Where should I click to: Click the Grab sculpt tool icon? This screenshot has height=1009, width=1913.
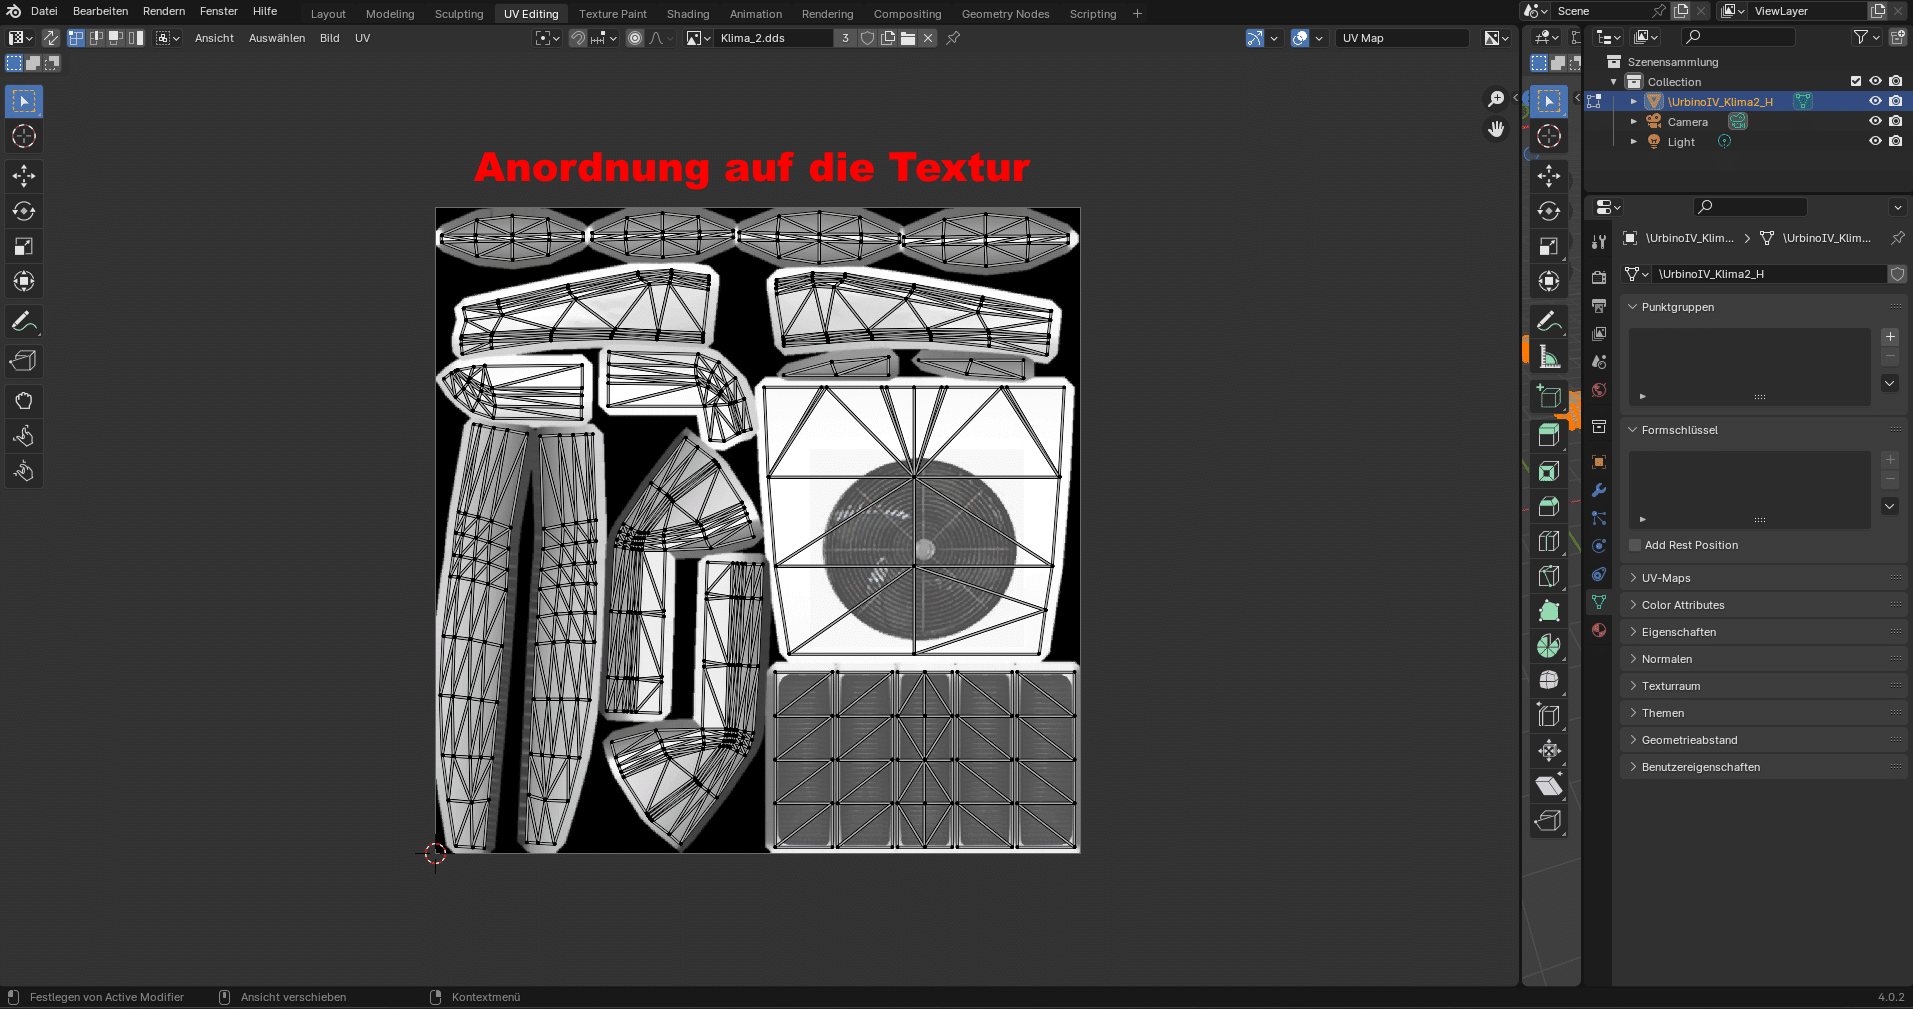[x=24, y=401]
